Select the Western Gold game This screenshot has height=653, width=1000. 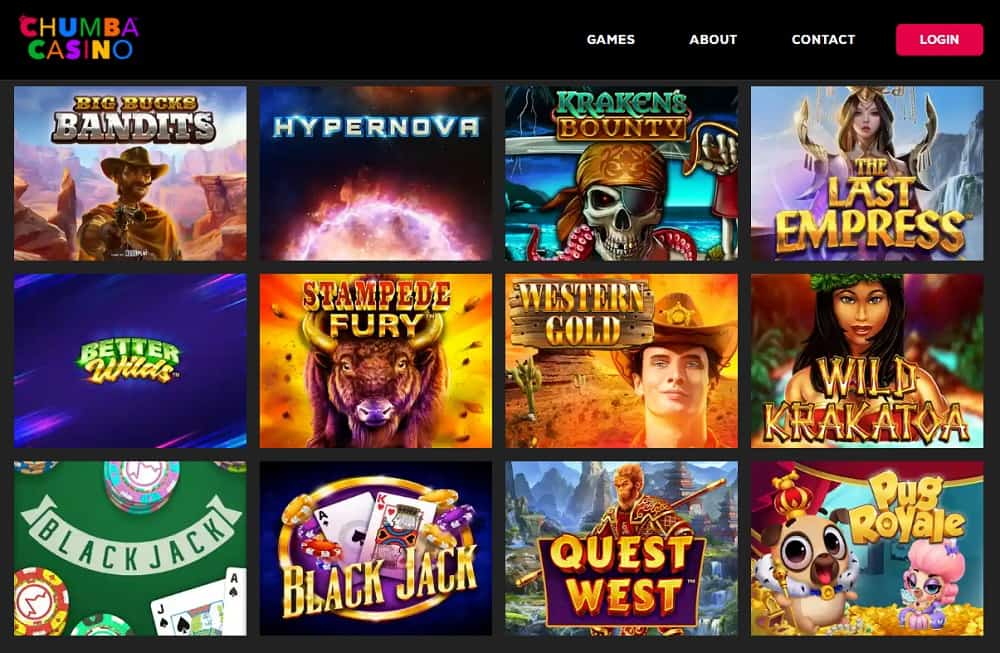621,361
